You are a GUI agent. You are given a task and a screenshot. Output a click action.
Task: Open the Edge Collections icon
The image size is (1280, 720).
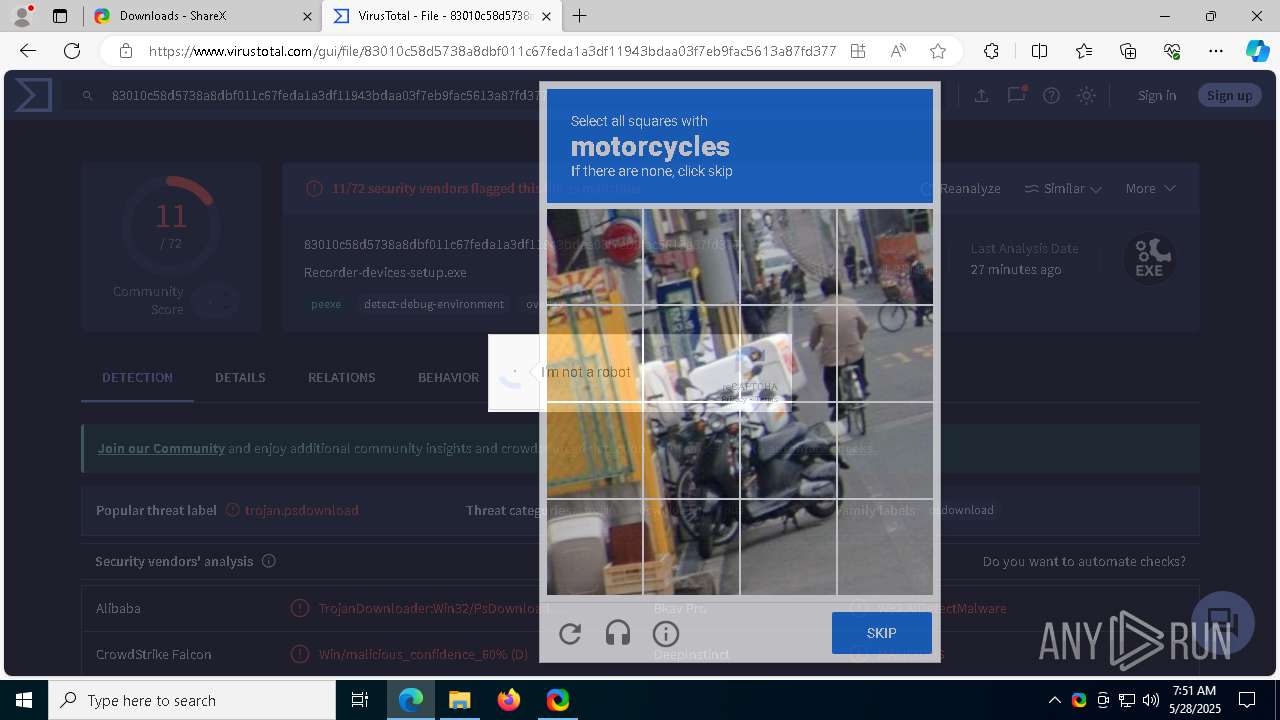[1128, 51]
